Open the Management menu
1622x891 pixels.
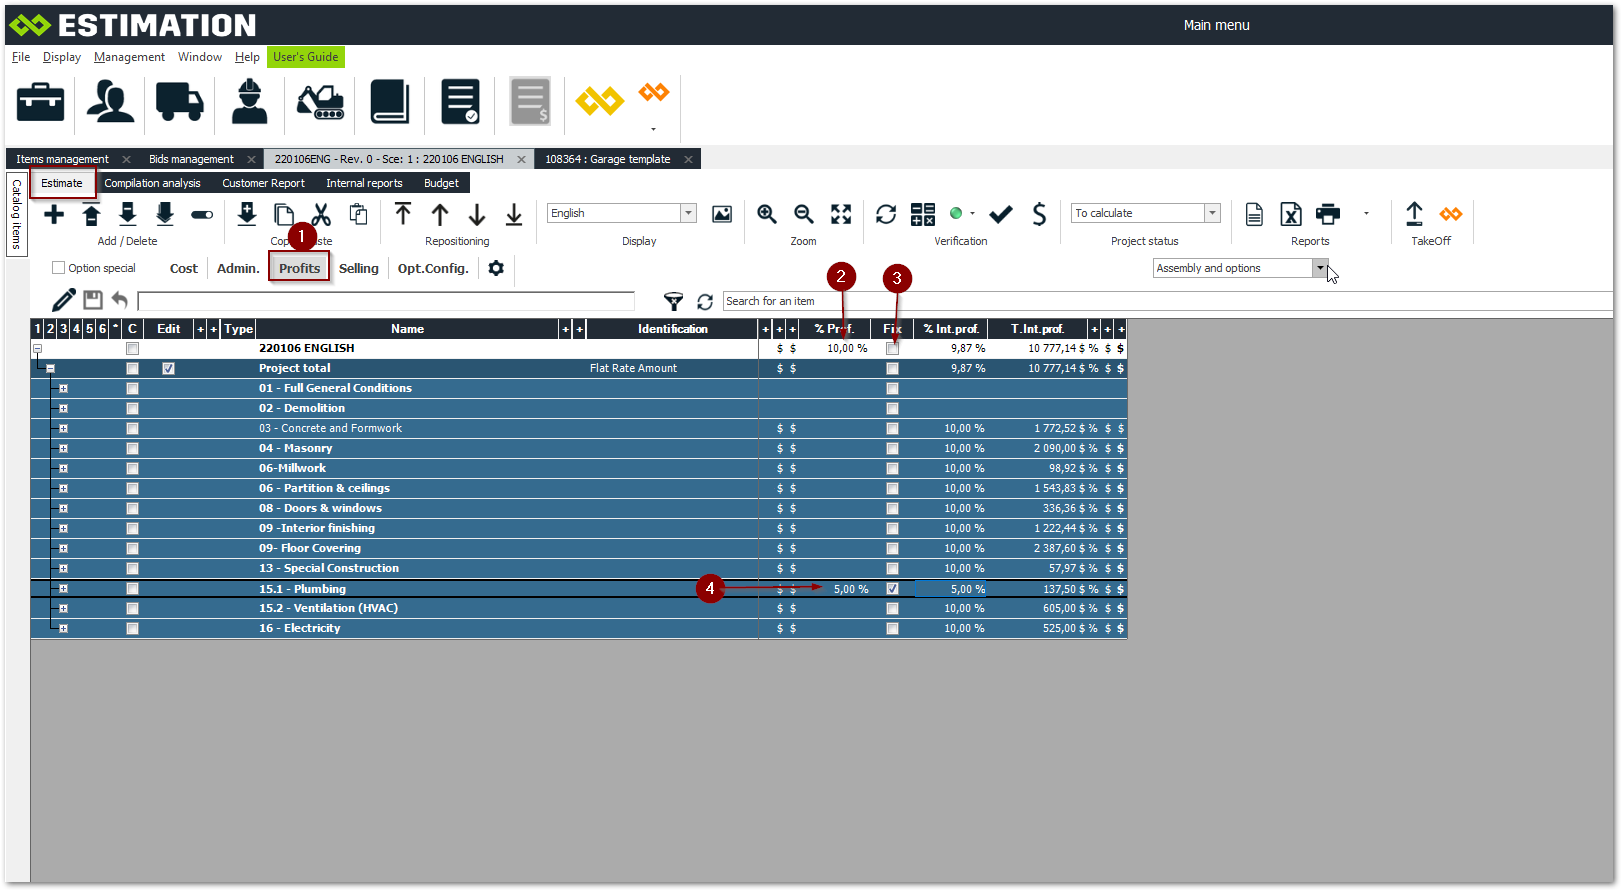[x=129, y=57]
